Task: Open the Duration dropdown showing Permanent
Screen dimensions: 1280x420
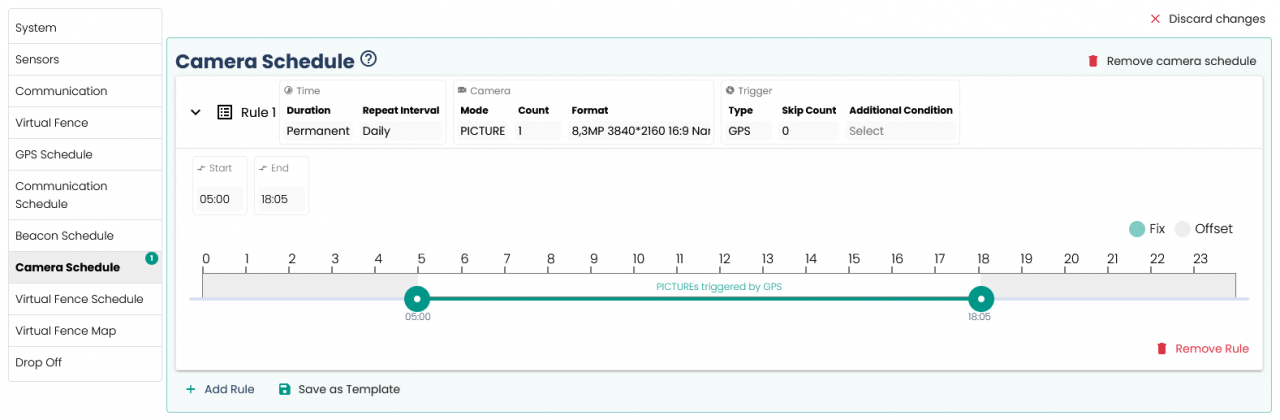Action: point(318,131)
